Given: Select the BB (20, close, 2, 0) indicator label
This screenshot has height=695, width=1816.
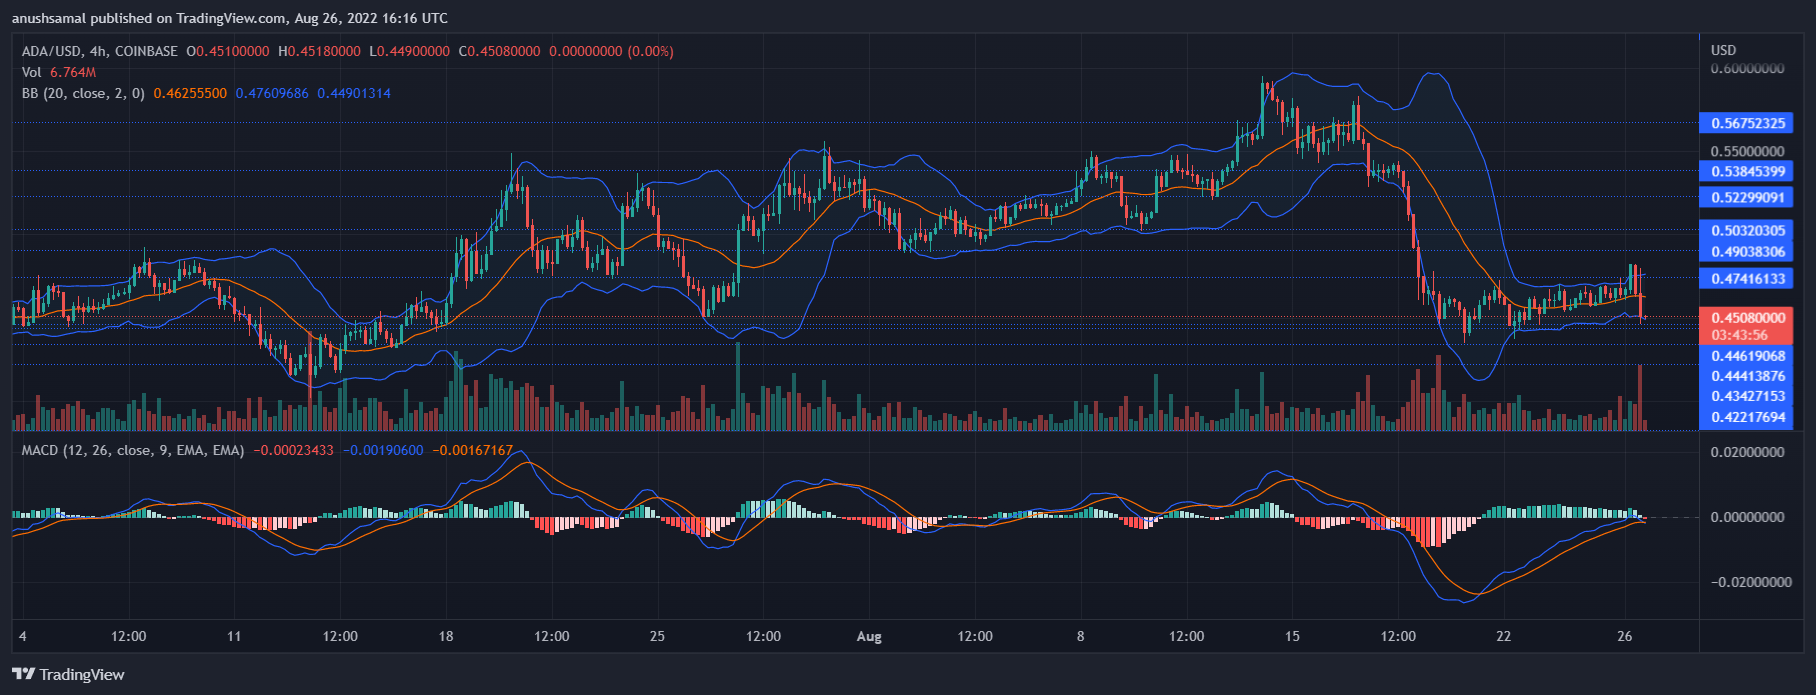Looking at the screenshot, I should (83, 93).
